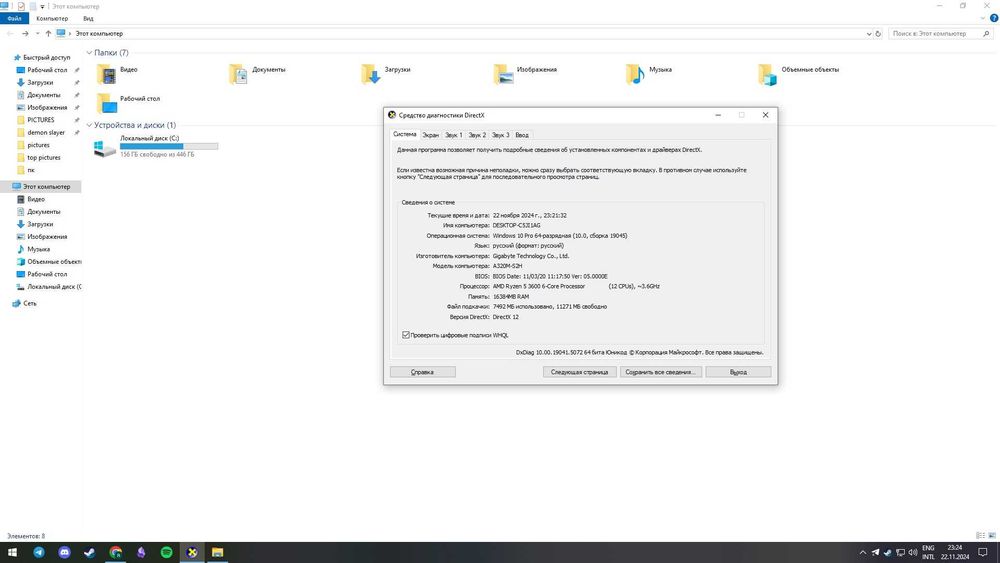The height and width of the screenshot is (563, 1000).
Task: Open Spotify from the taskbar
Action: click(x=166, y=552)
